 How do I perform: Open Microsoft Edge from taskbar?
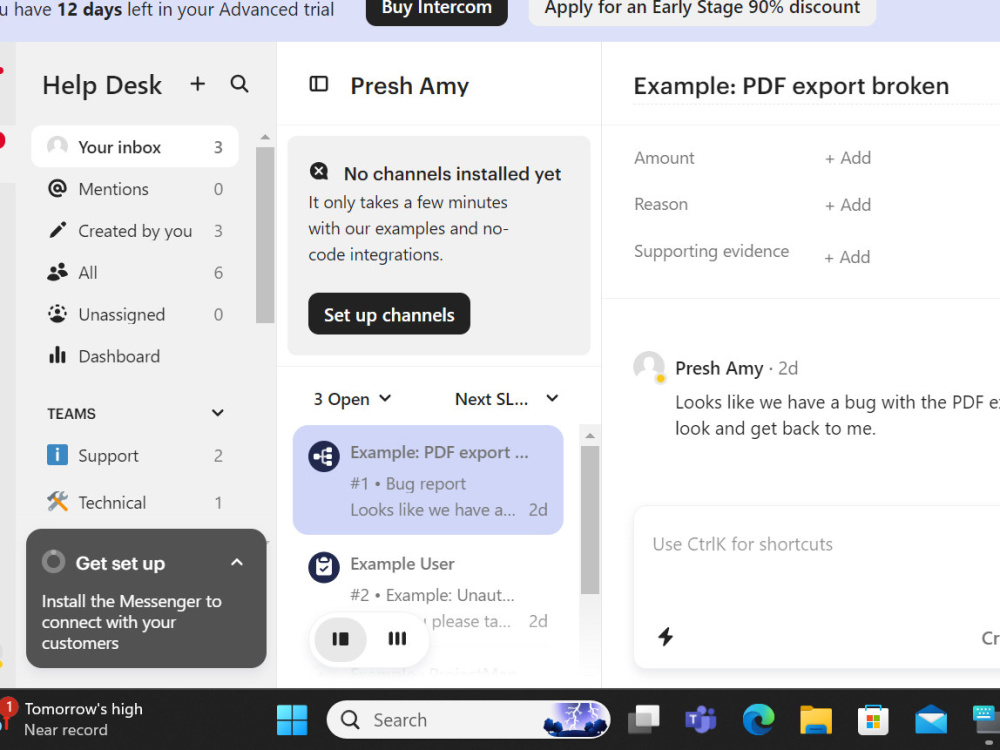click(758, 720)
